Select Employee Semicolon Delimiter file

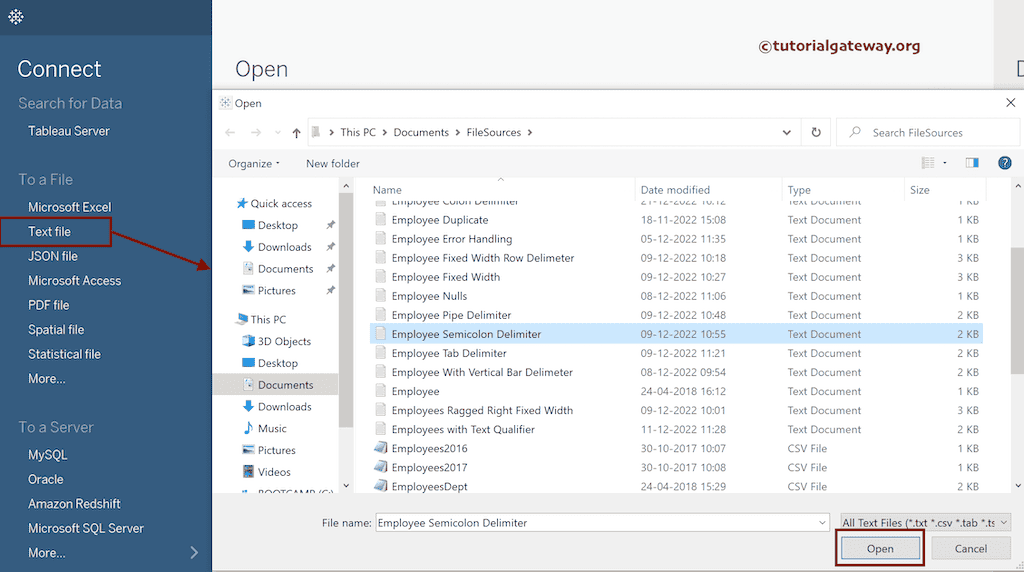676,334
